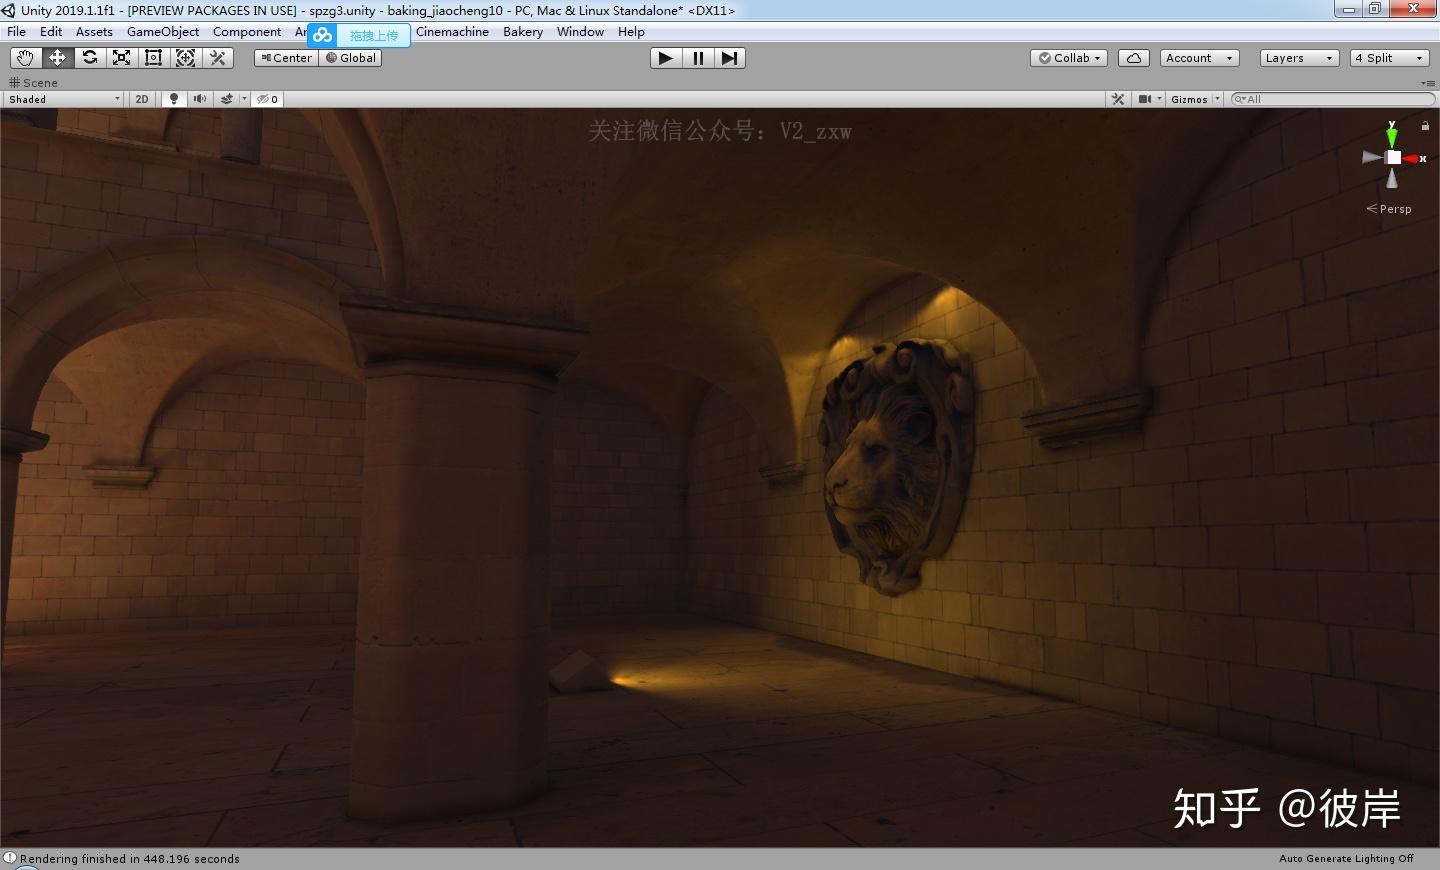Toggle scene lighting with the lightbulb icon
This screenshot has height=870, width=1440.
(174, 99)
